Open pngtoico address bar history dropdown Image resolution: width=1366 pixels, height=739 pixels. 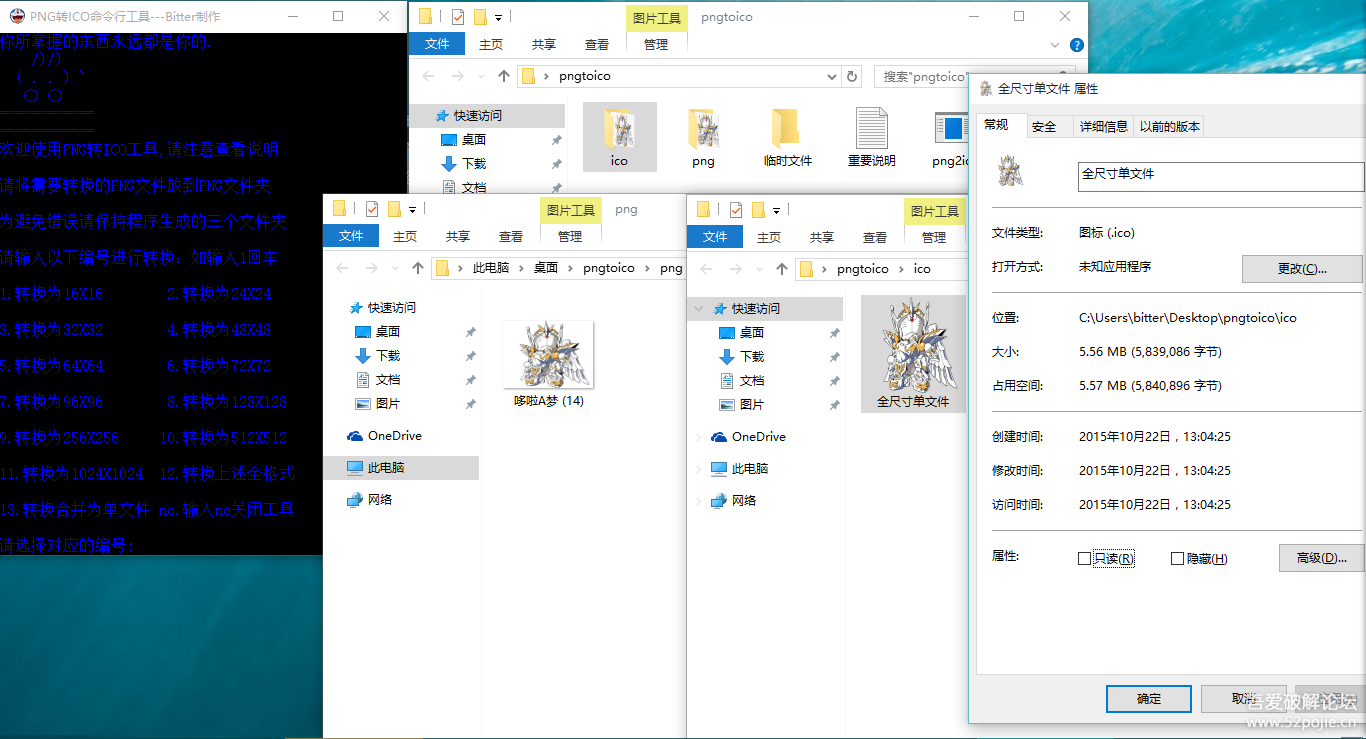833,76
